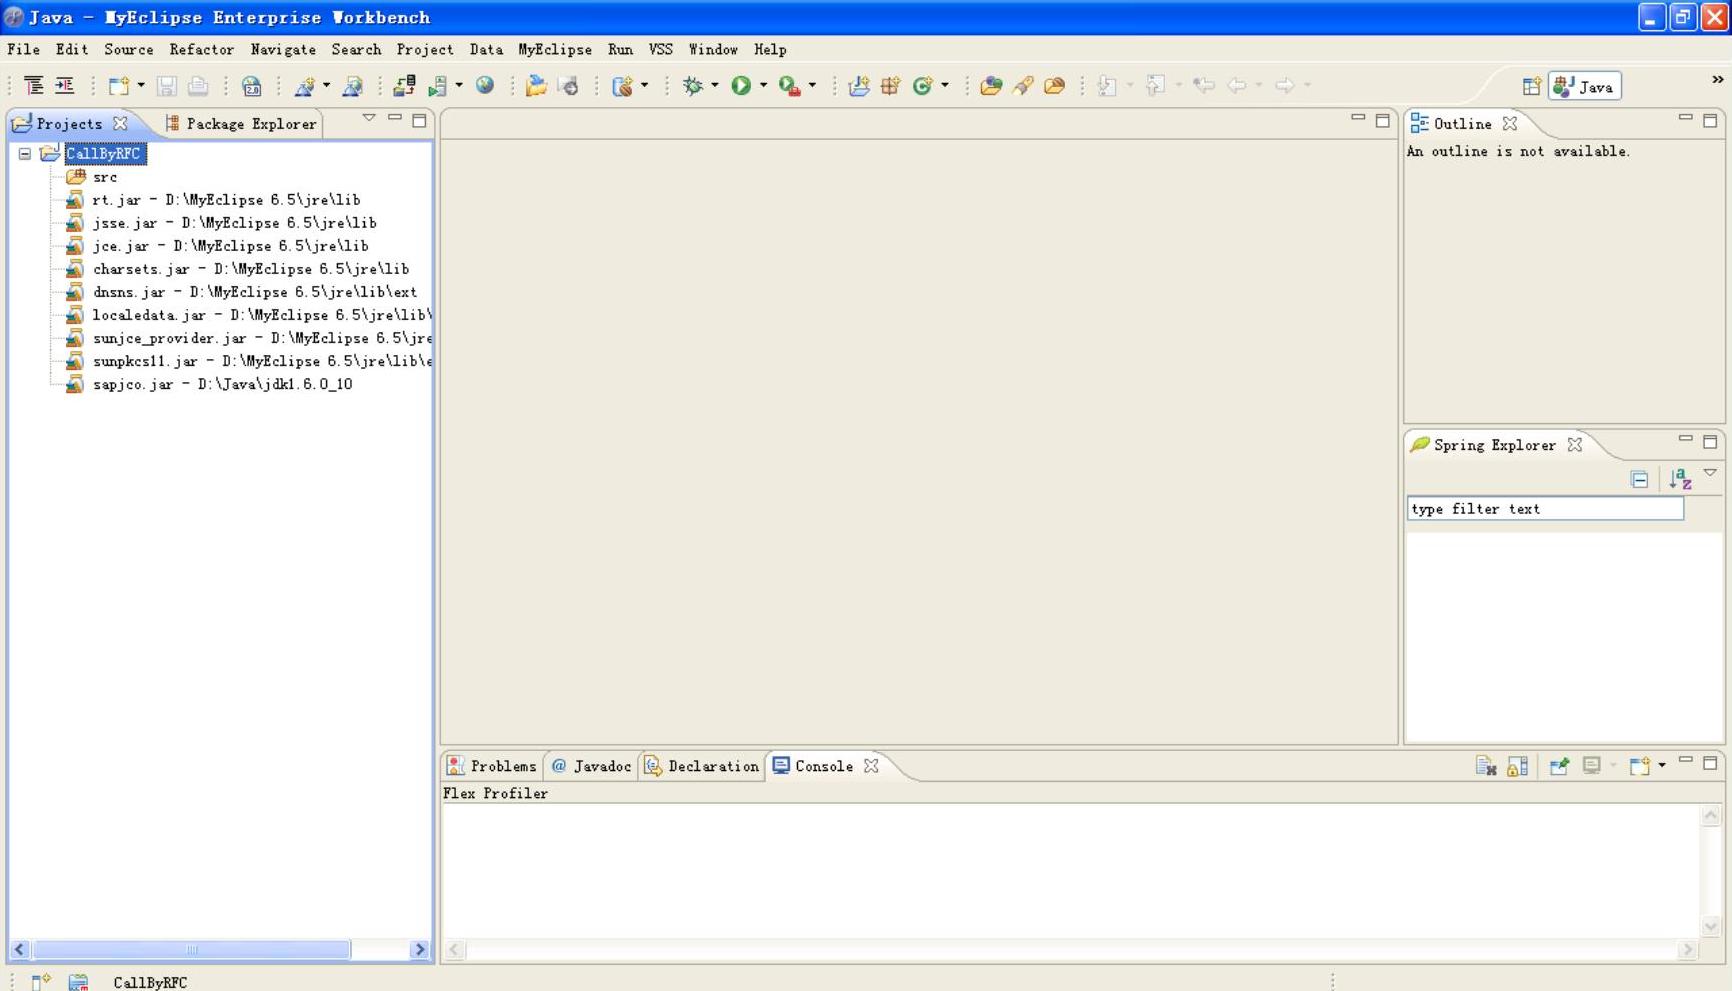Click the new fast view icon in status bar
The image size is (1732, 991).
pyautogui.click(x=40, y=982)
